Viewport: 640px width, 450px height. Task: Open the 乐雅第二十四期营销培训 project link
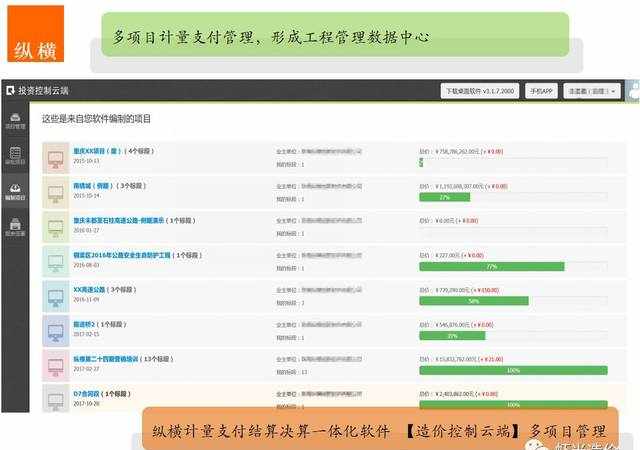[x=114, y=359]
